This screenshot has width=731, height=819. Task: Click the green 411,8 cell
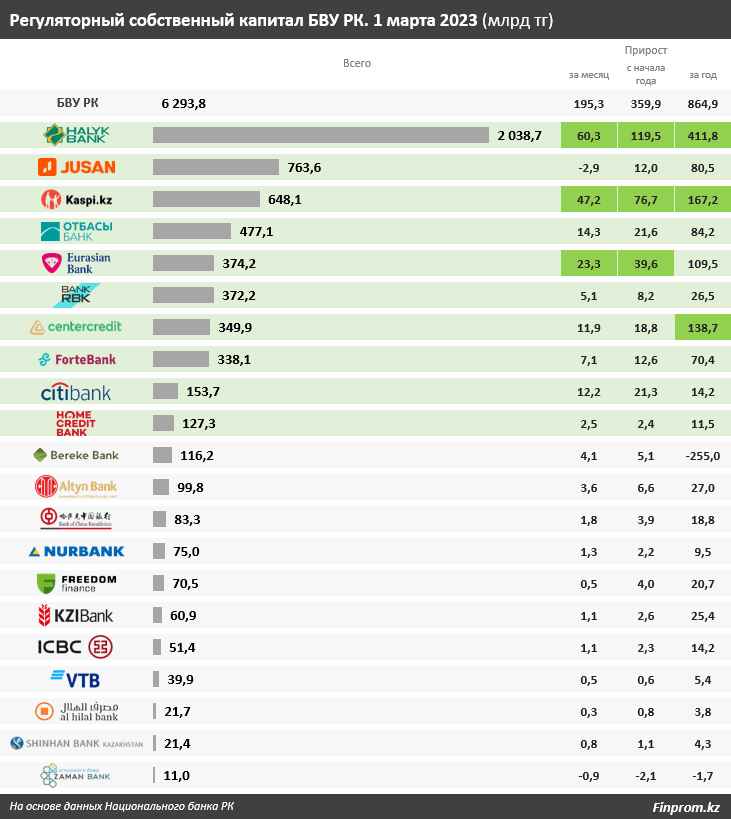[703, 135]
